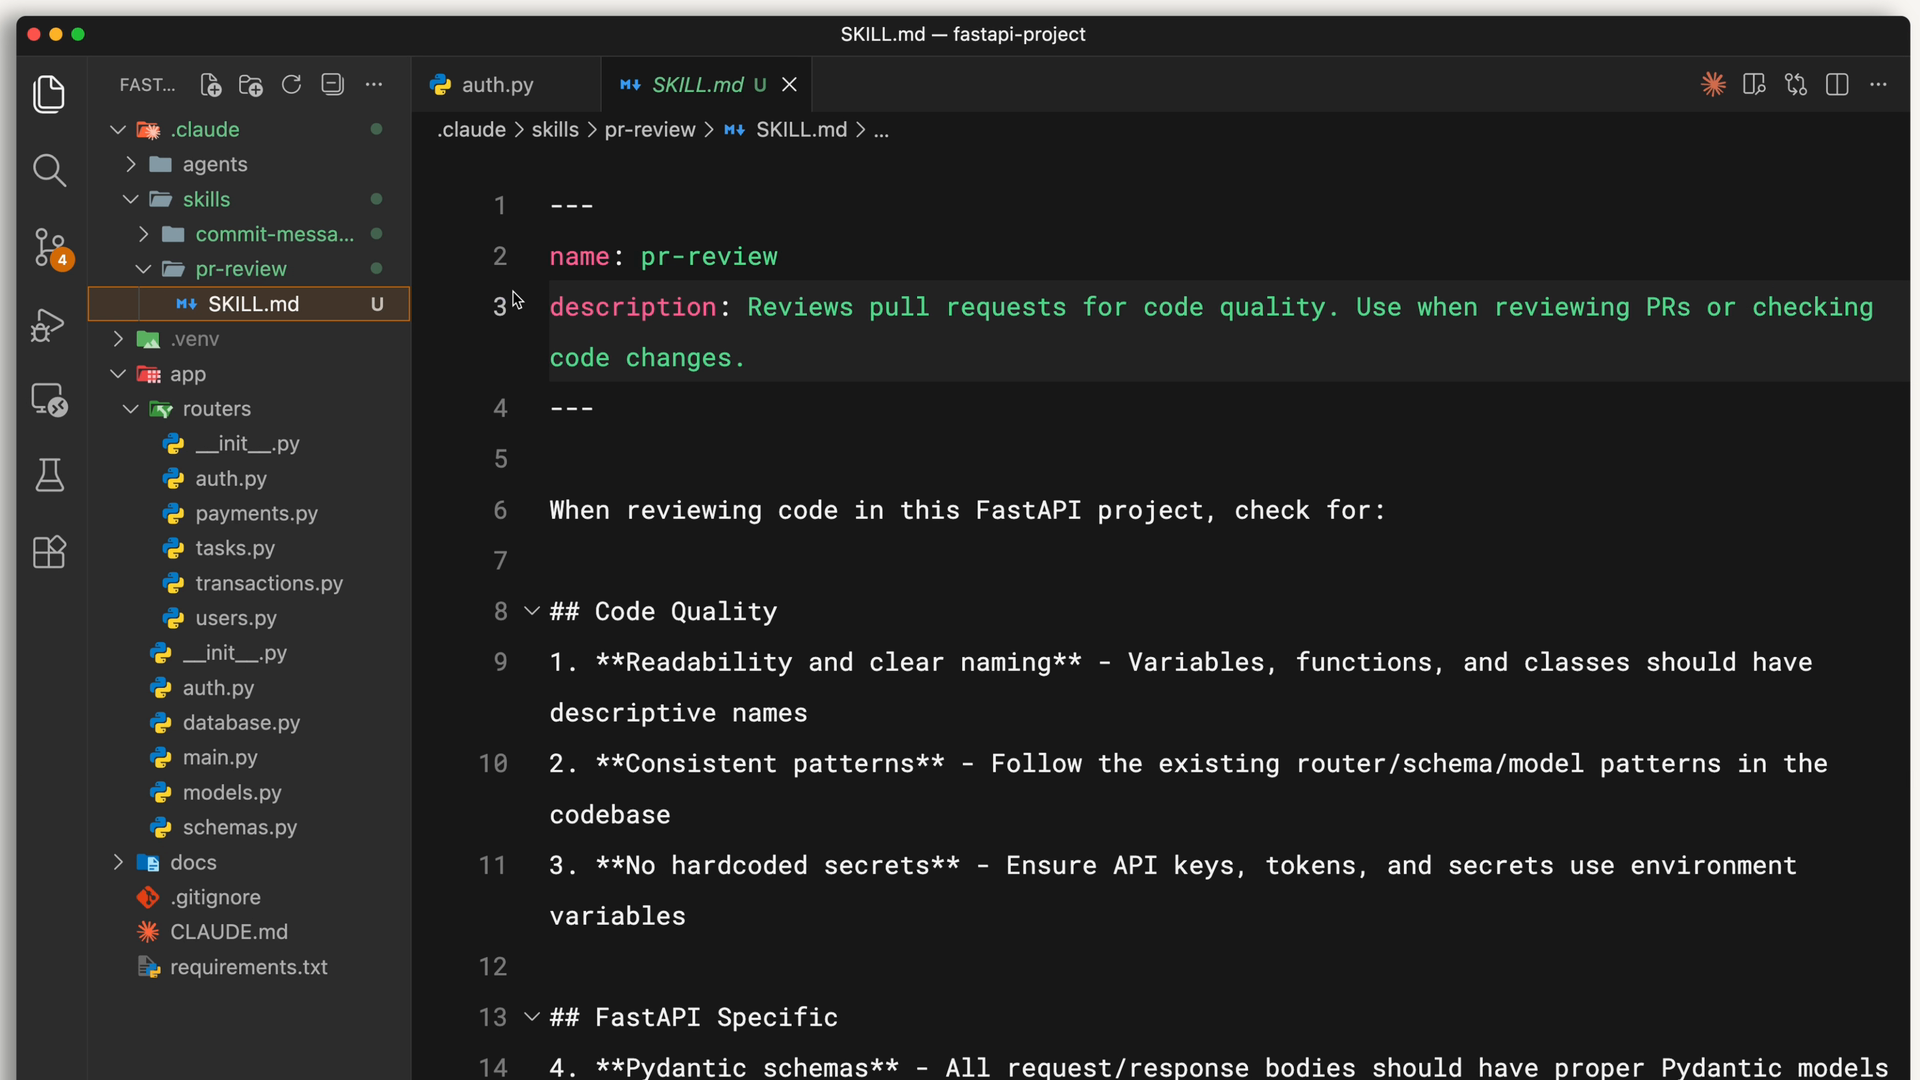Viewport: 1920px width, 1080px height.
Task: Open the Testing flask view
Action: click(x=49, y=476)
